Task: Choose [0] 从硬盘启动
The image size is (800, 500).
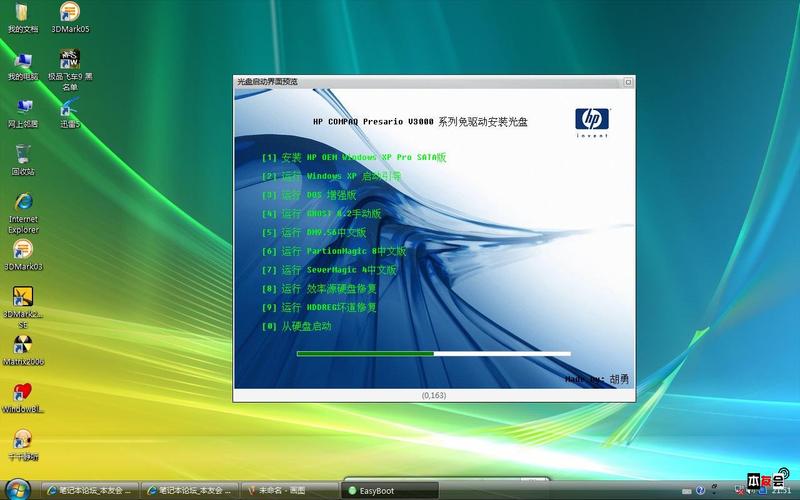Action: (296, 327)
